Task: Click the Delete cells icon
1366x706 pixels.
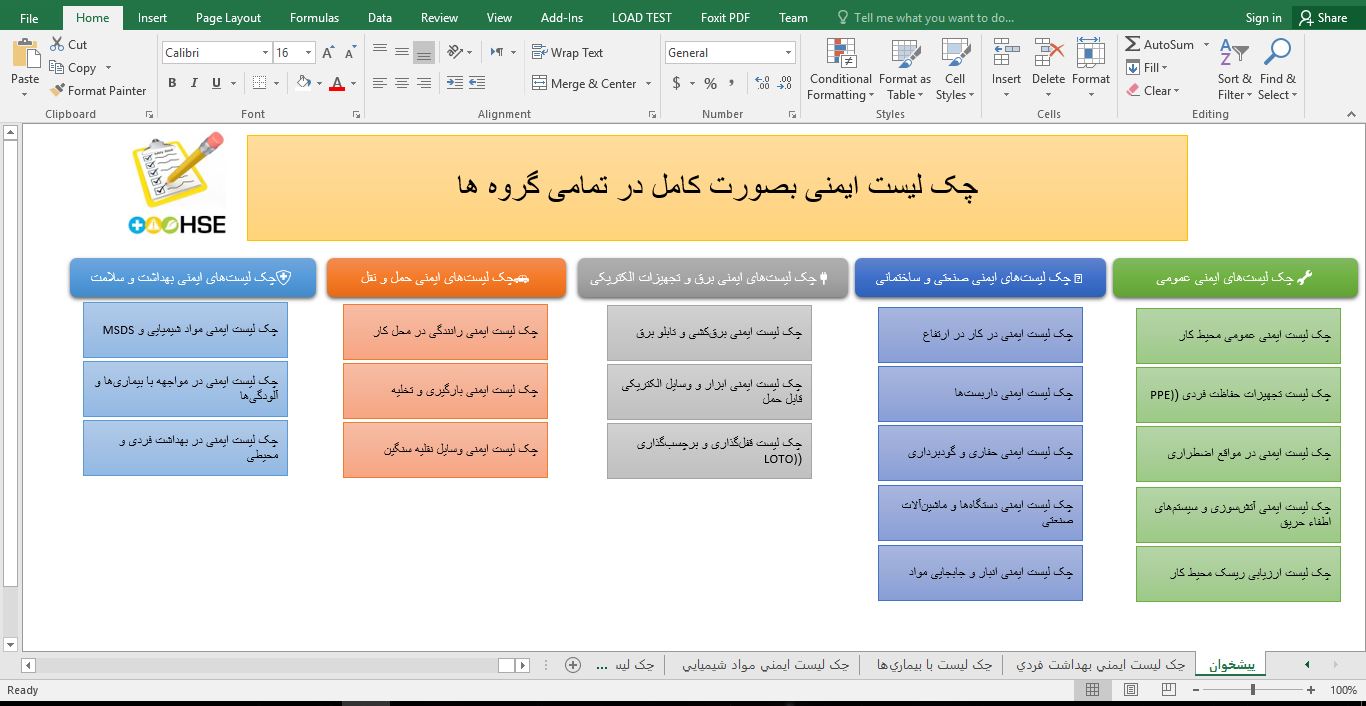Action: (x=1048, y=53)
